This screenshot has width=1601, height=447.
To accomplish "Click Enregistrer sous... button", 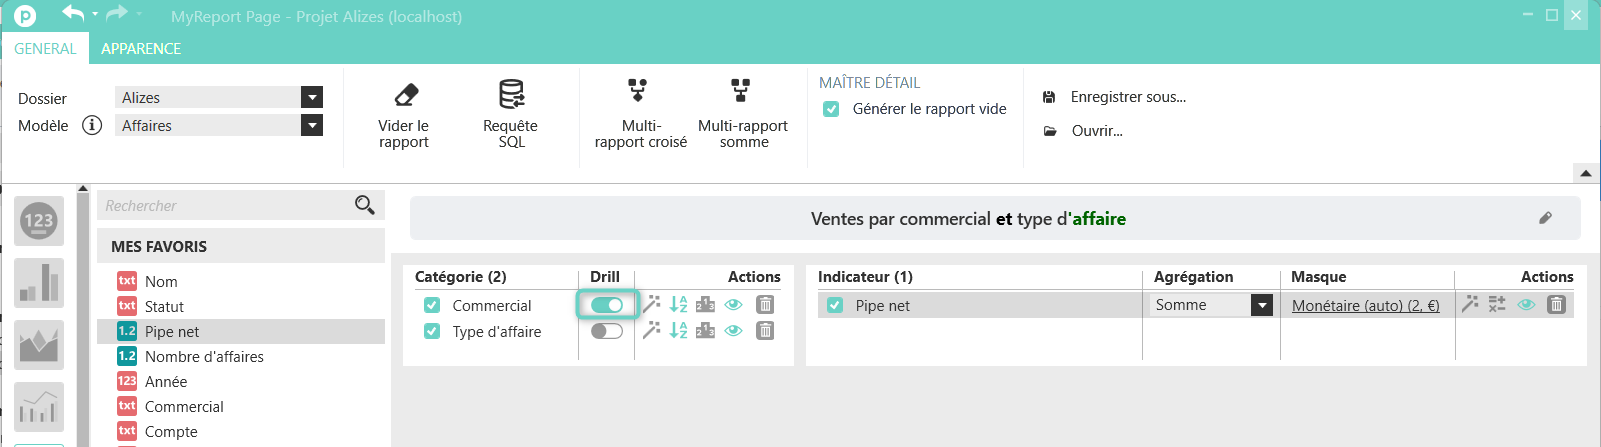I will pyautogui.click(x=1127, y=97).
